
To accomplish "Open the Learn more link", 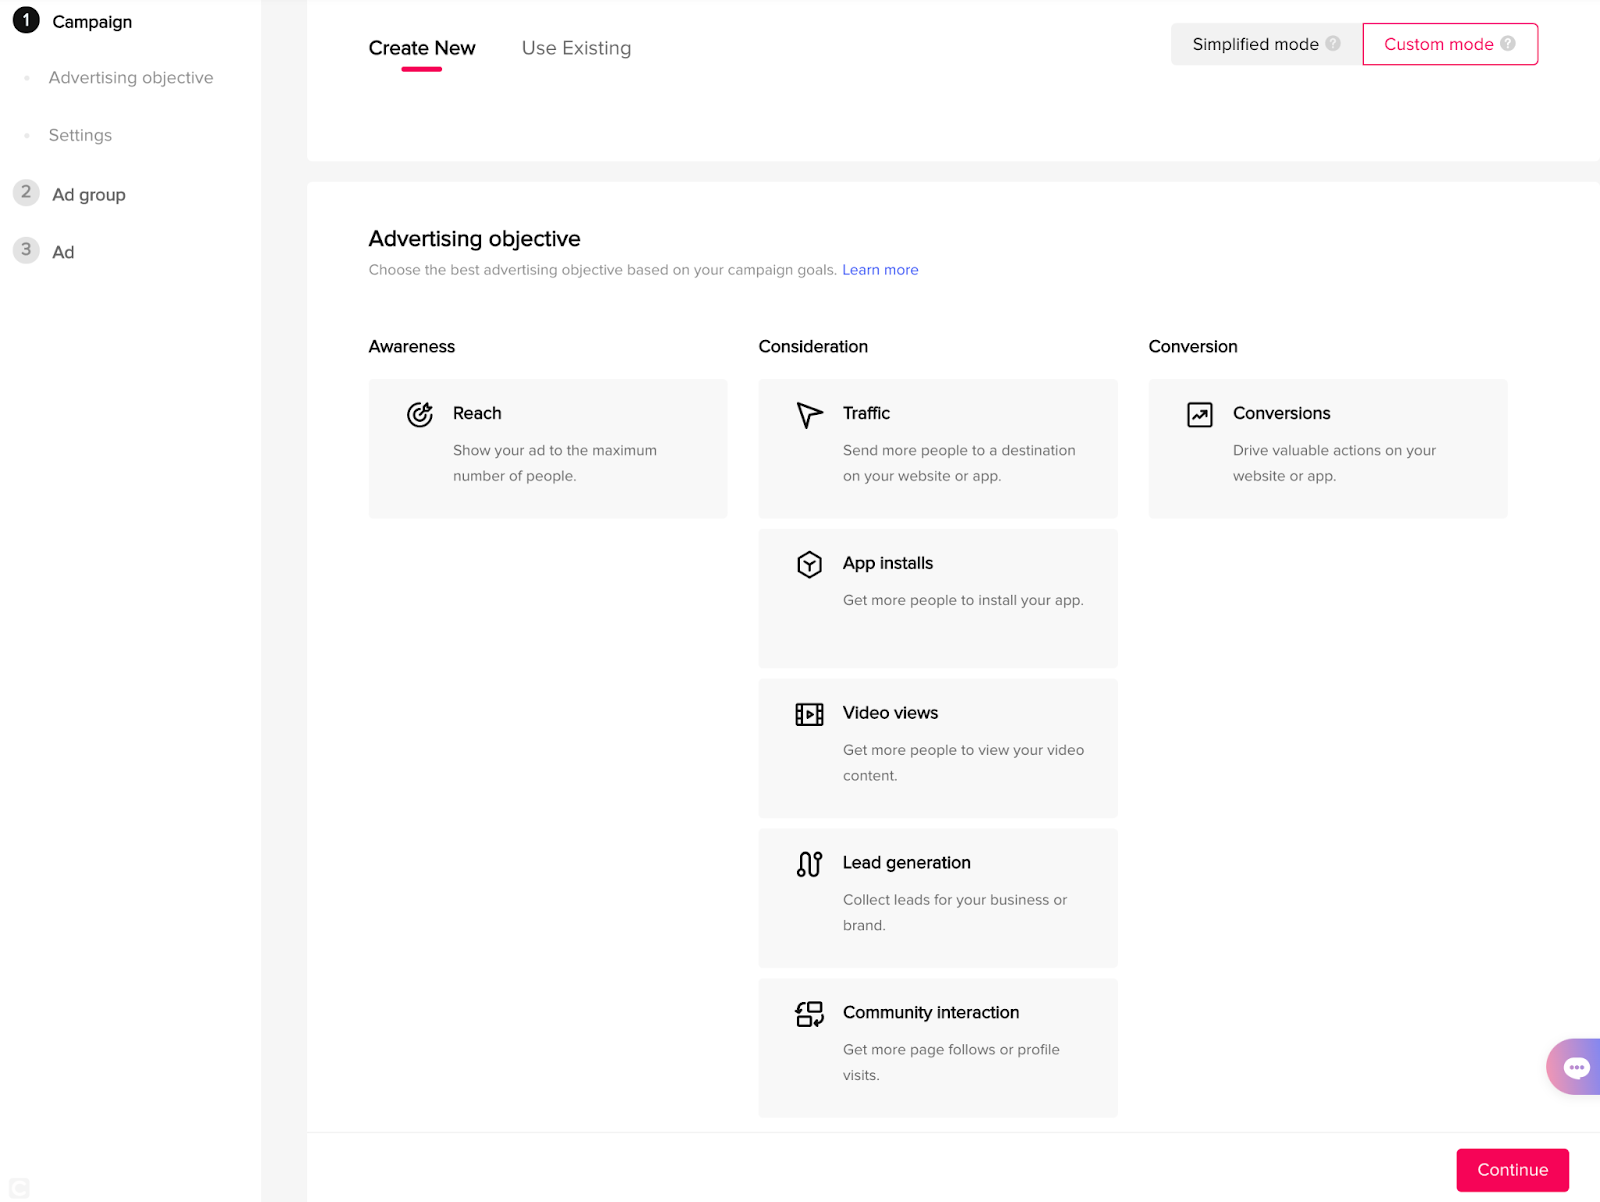I will click(x=880, y=270).
